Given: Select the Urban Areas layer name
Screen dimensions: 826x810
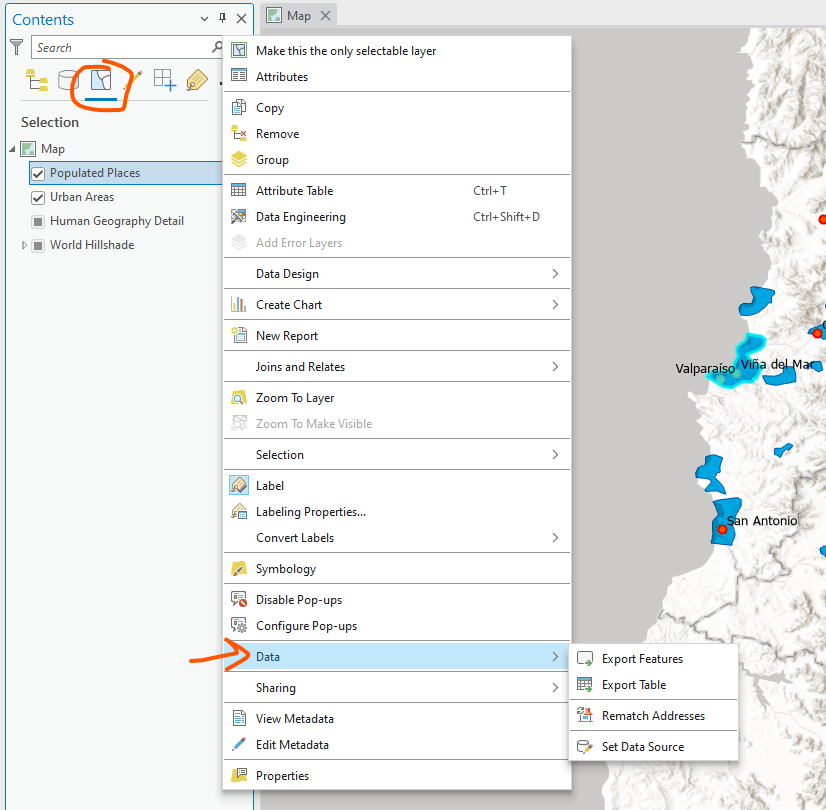Looking at the screenshot, I should [x=82, y=197].
